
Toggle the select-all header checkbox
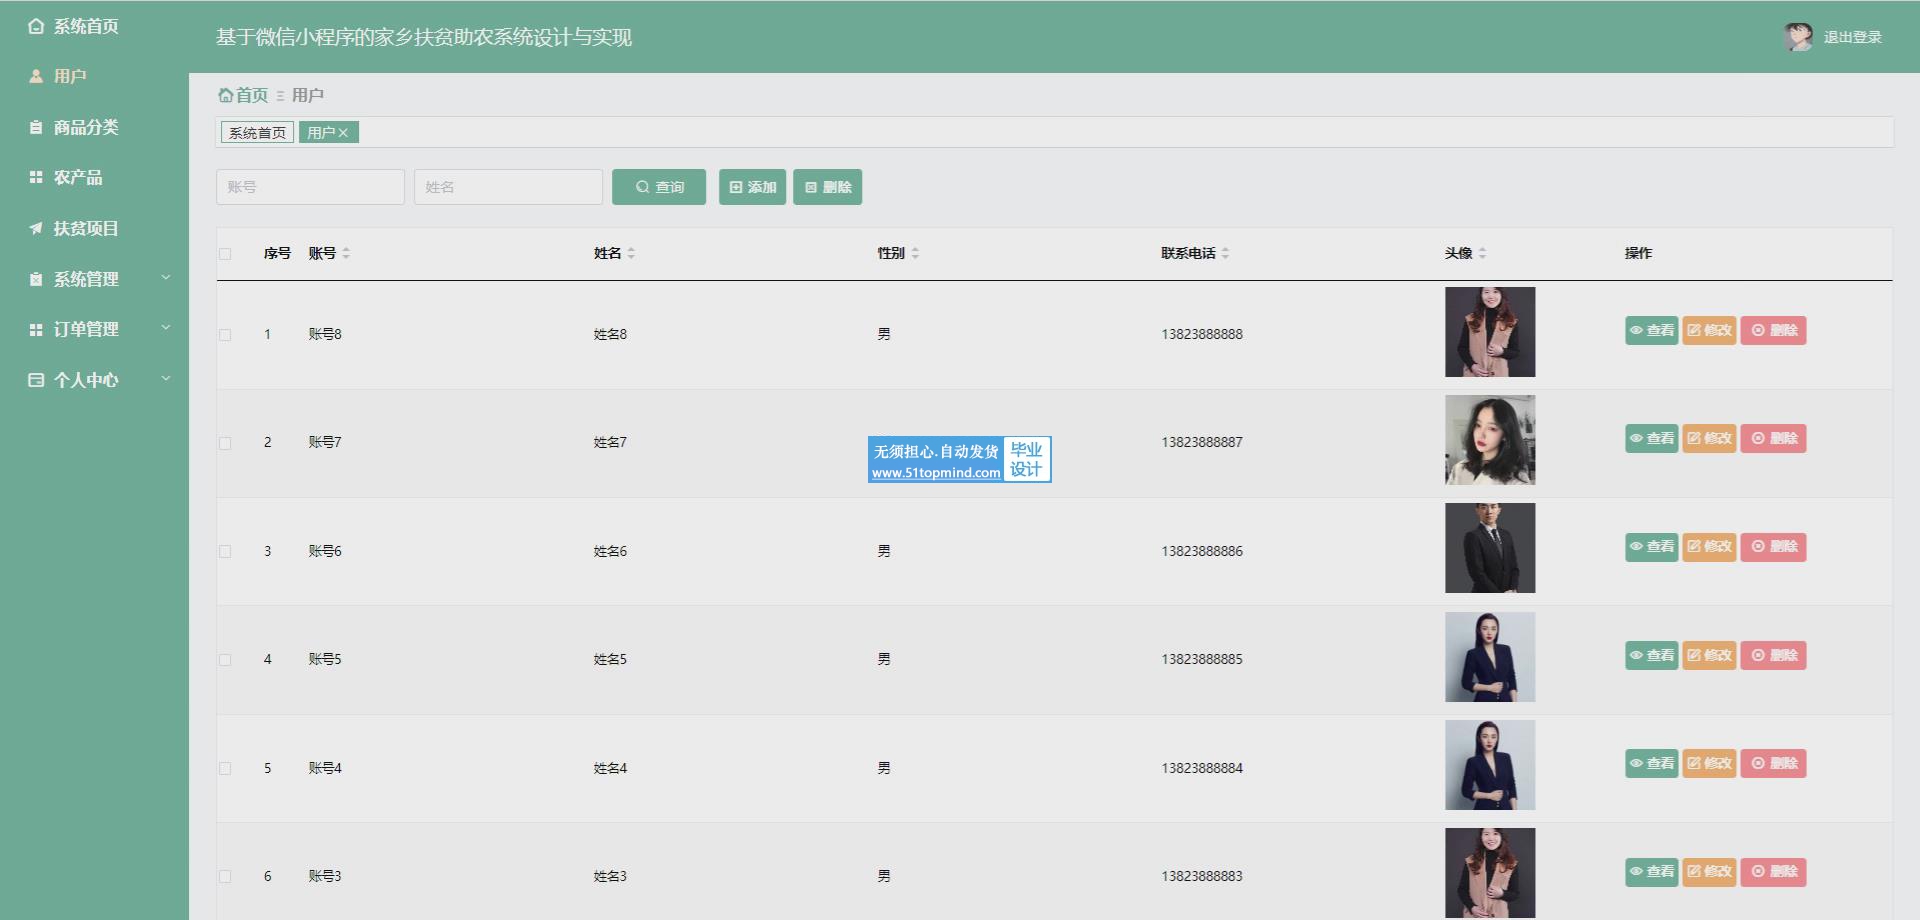[225, 254]
